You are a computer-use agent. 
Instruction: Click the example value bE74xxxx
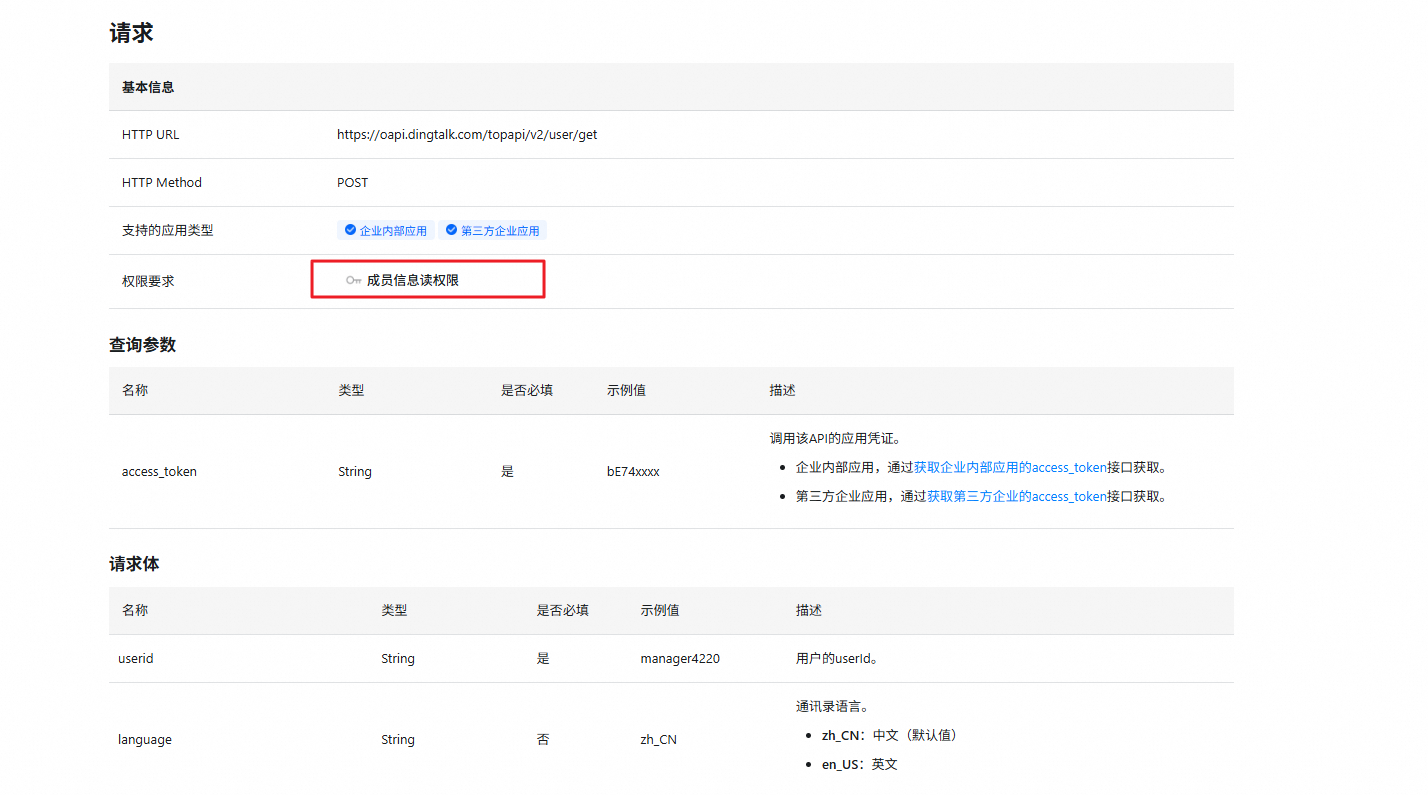pos(633,472)
